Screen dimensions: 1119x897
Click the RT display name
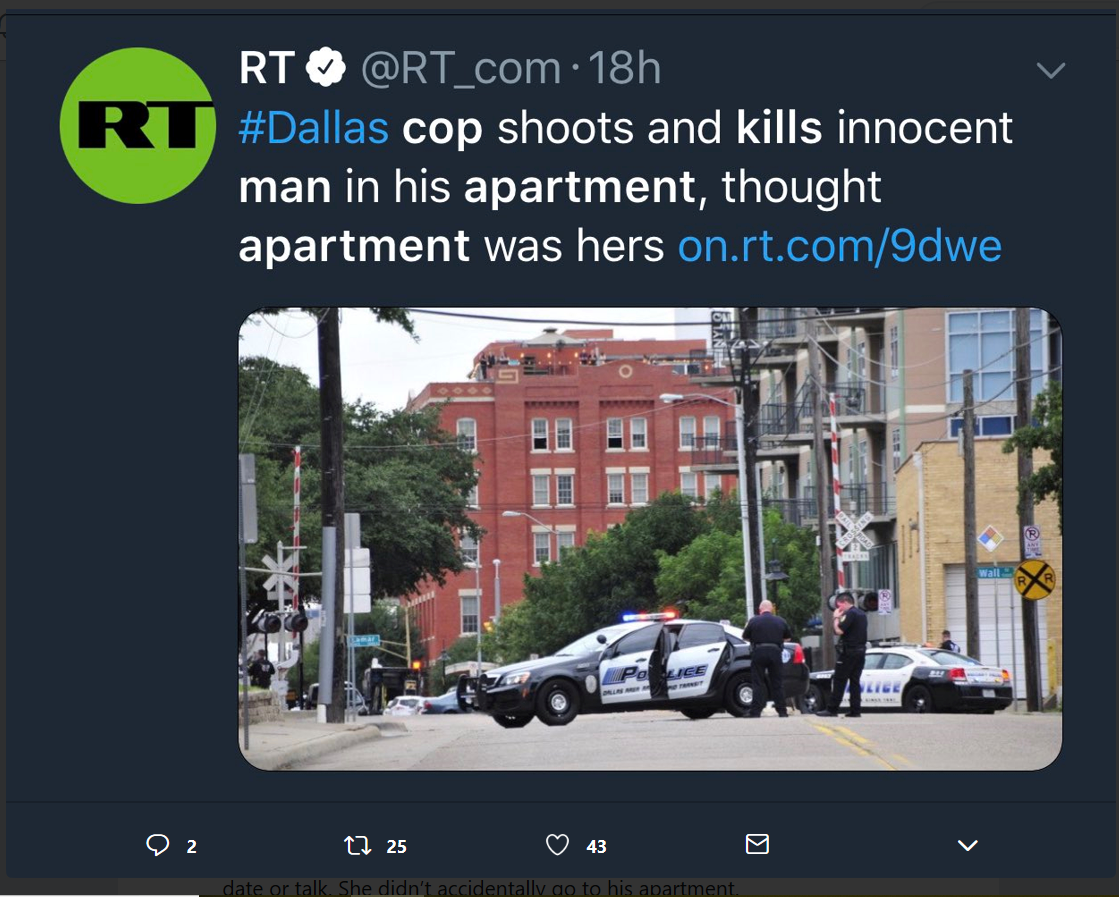point(266,68)
